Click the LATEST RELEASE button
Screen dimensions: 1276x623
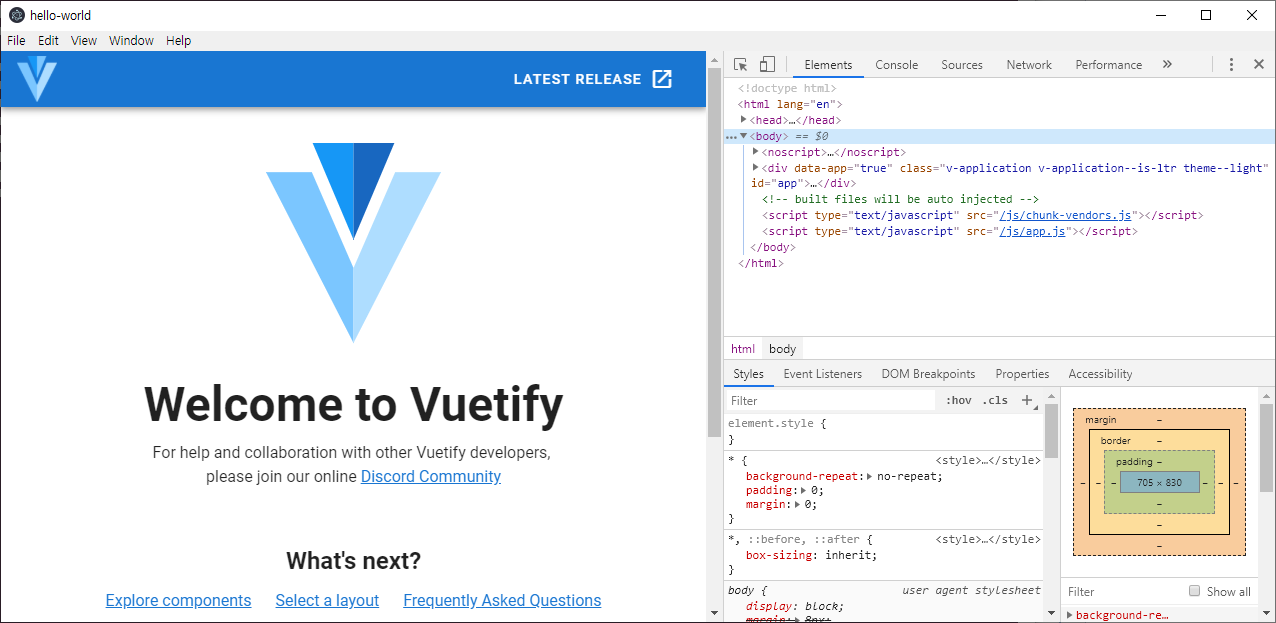point(593,79)
